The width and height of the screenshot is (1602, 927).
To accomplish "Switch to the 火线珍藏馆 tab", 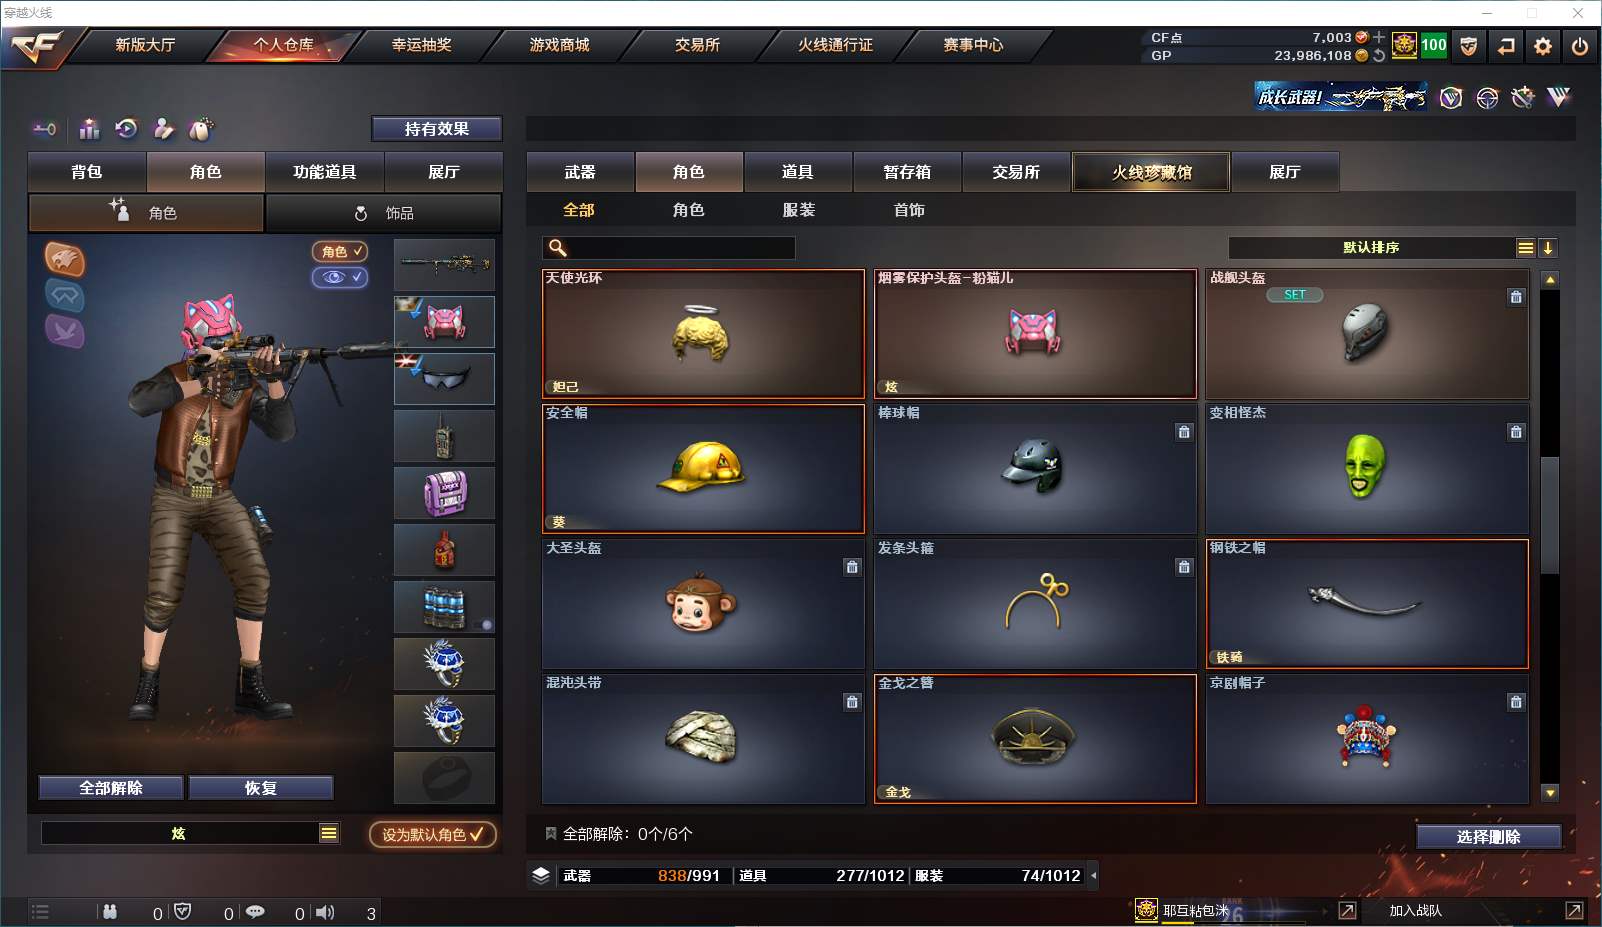I will coord(1151,172).
